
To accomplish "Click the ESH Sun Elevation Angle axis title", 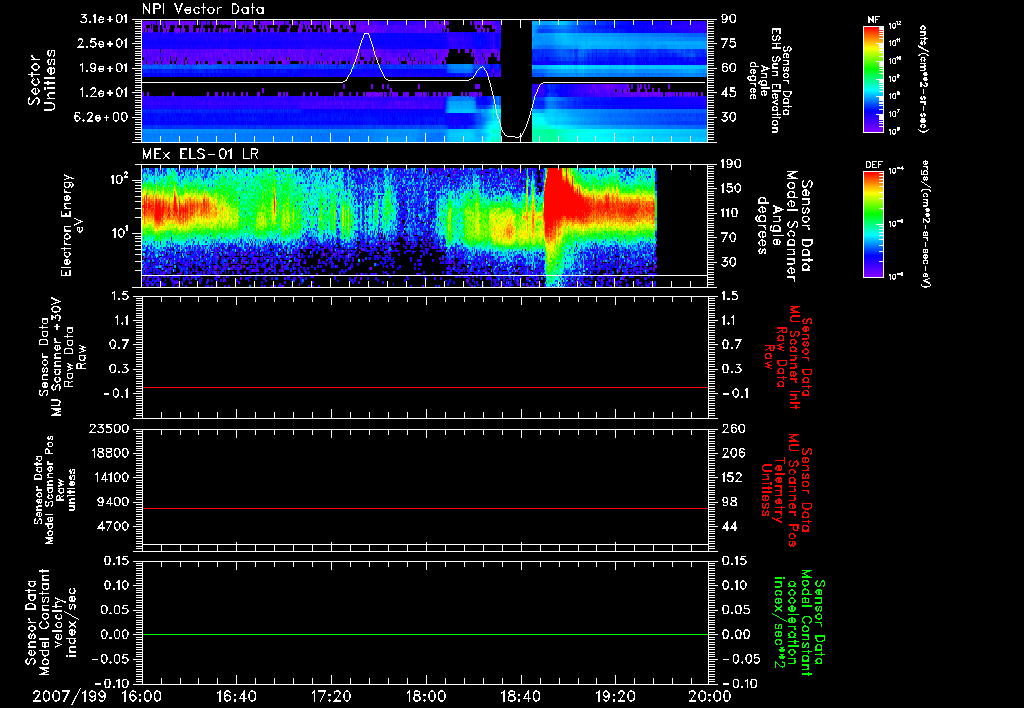I will [x=770, y=80].
